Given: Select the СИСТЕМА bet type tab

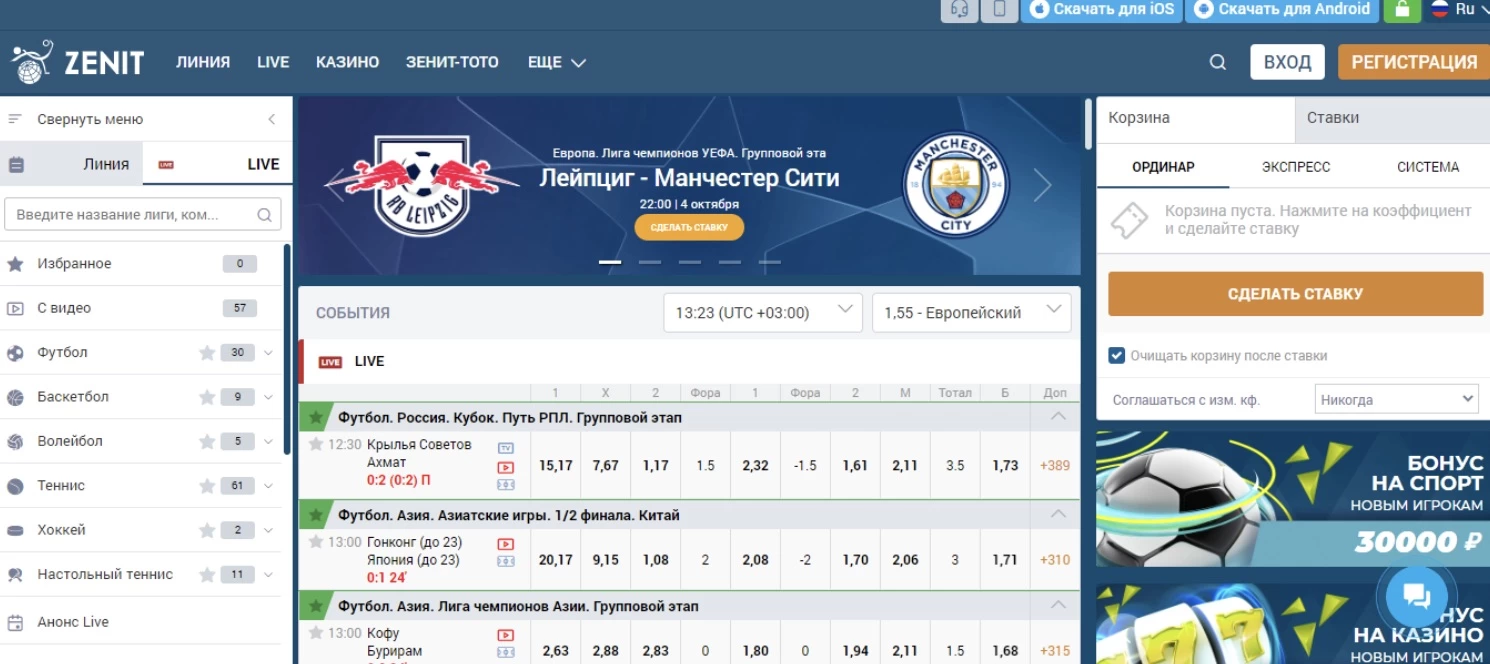Looking at the screenshot, I should (x=1428, y=167).
